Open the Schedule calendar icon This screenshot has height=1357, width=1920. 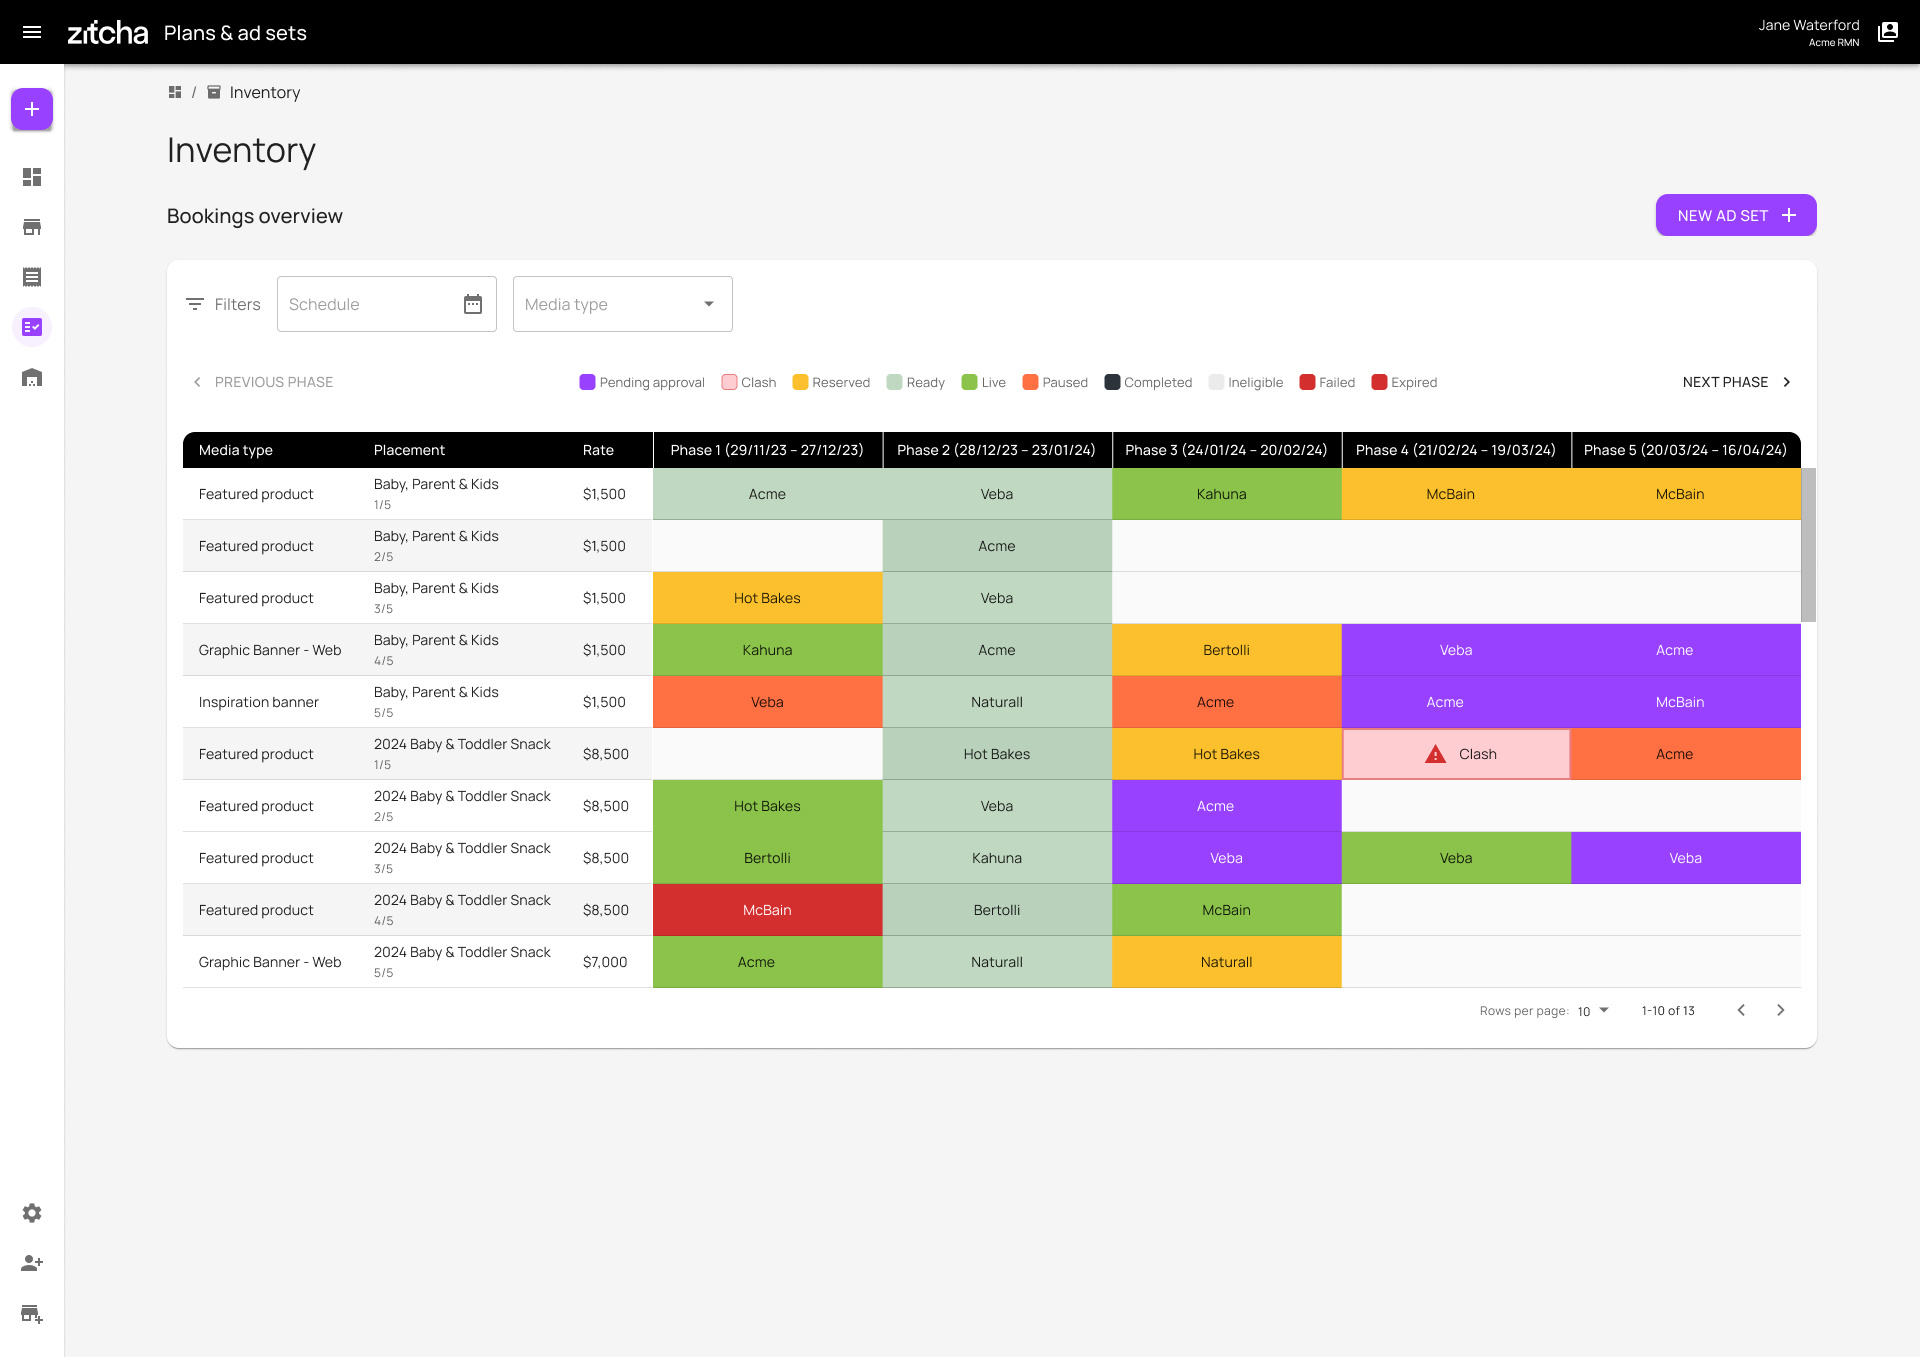coord(473,304)
